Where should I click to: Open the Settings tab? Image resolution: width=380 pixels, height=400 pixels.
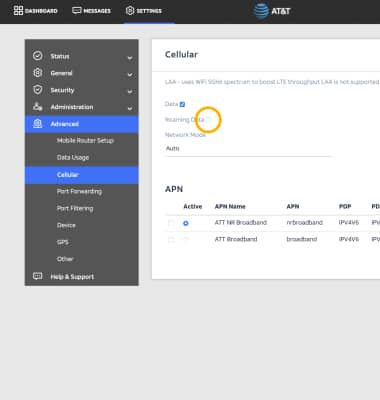tap(144, 11)
